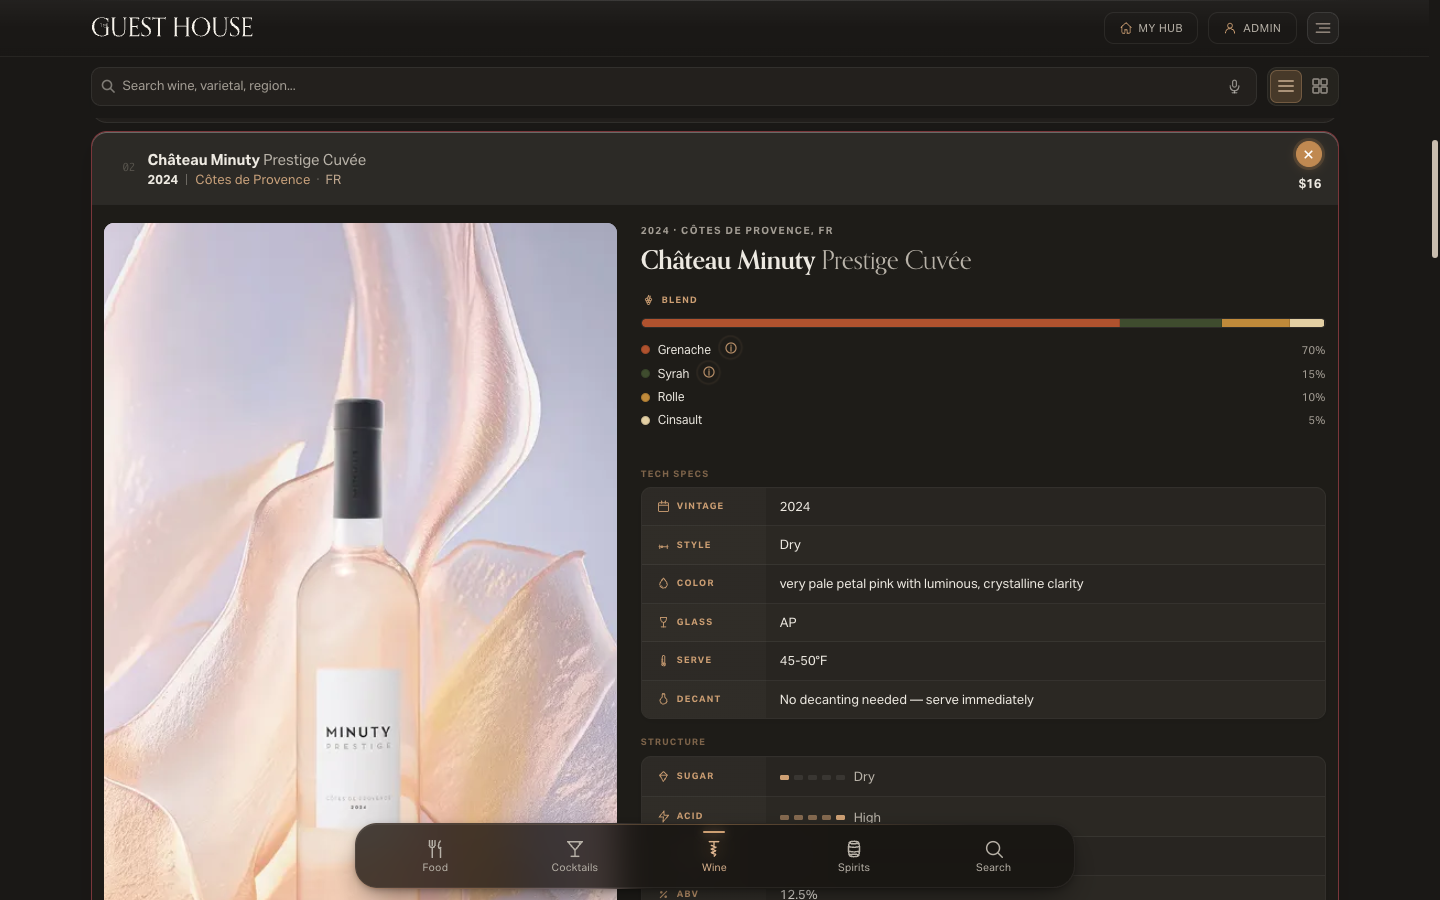This screenshot has height=900, width=1440.
Task: Click the Minuty bottle image
Action: point(360,561)
